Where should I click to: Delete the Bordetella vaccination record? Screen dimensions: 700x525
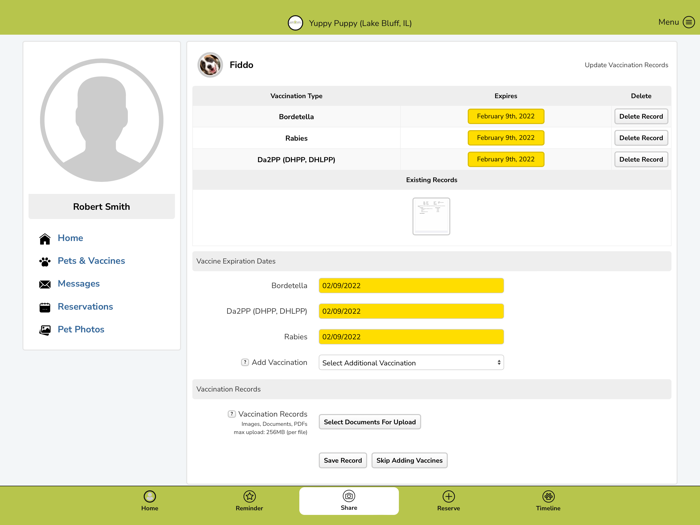pos(641,117)
